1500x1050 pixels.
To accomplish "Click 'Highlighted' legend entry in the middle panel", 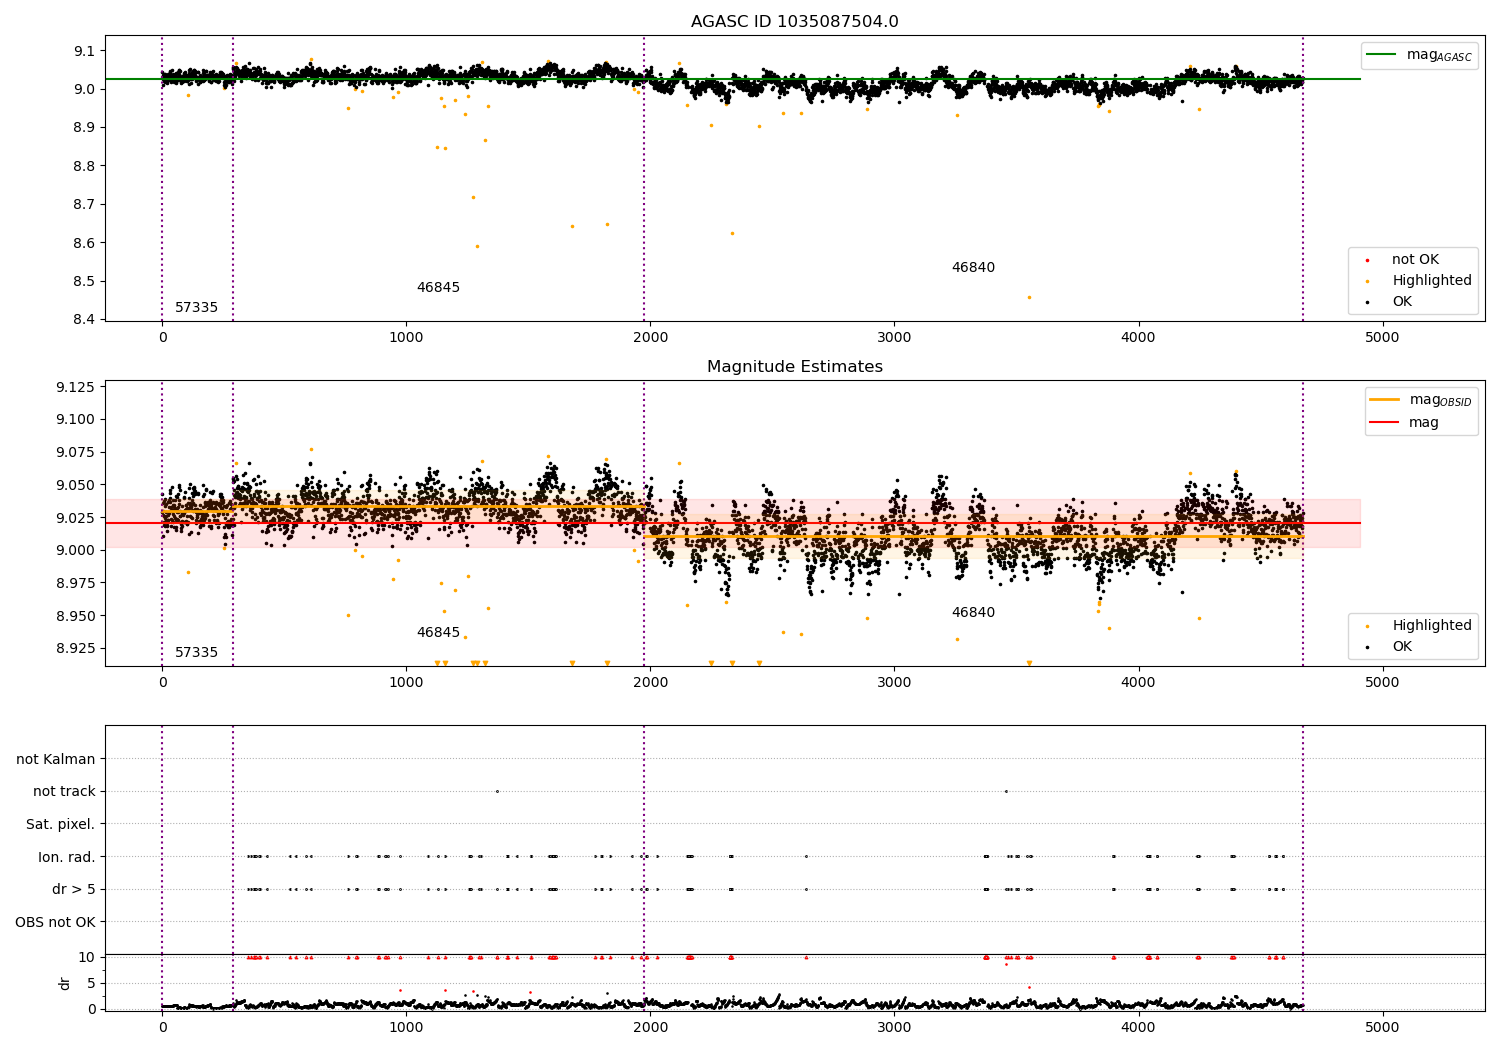I will point(1432,626).
